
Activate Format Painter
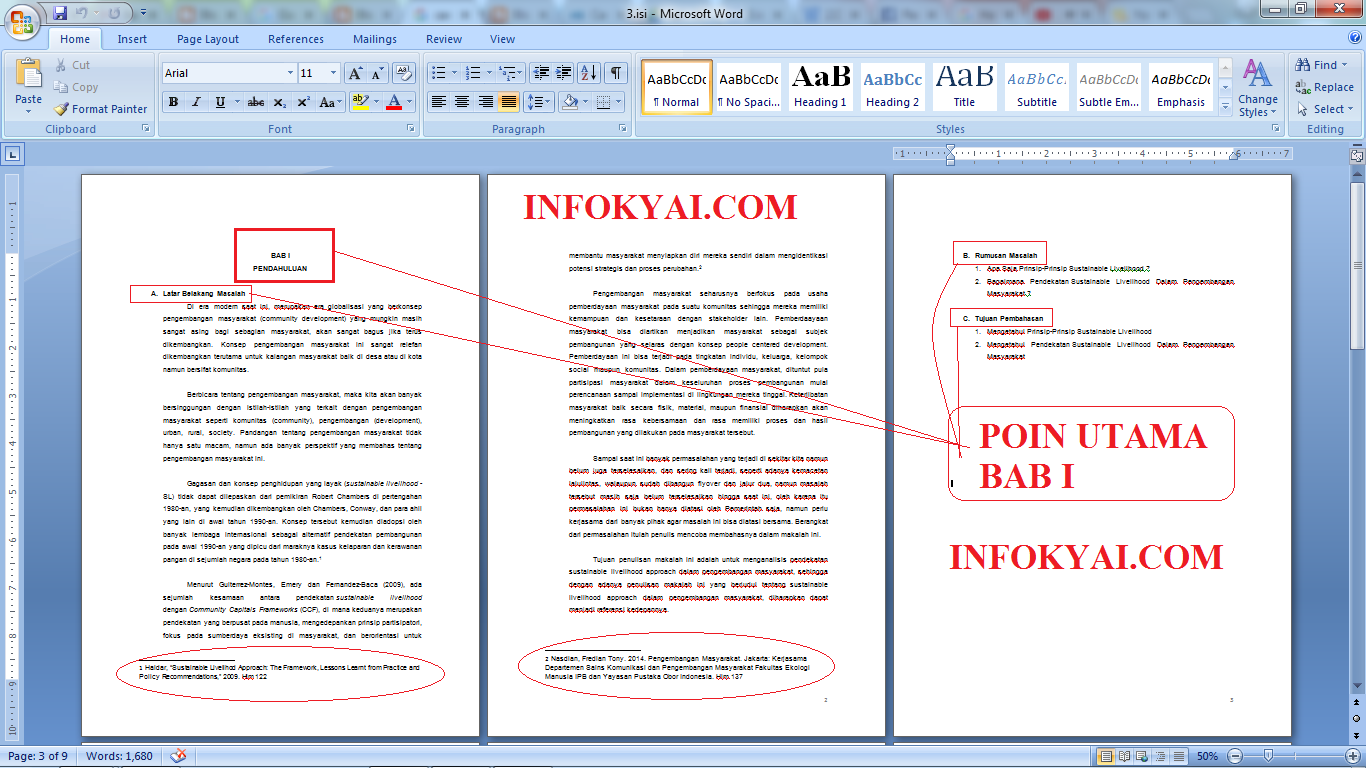100,109
